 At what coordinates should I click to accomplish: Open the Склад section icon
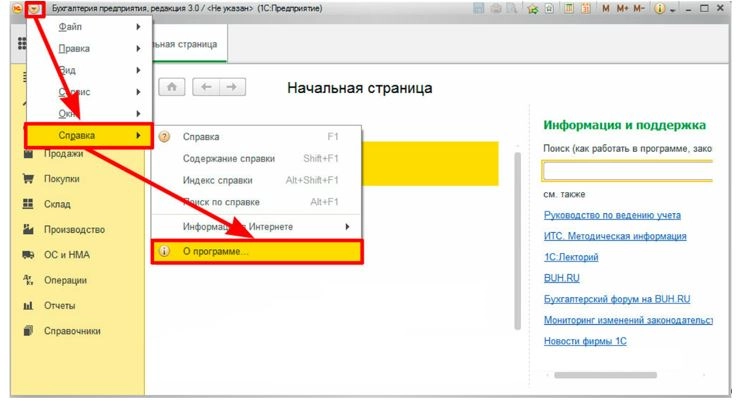[28, 204]
